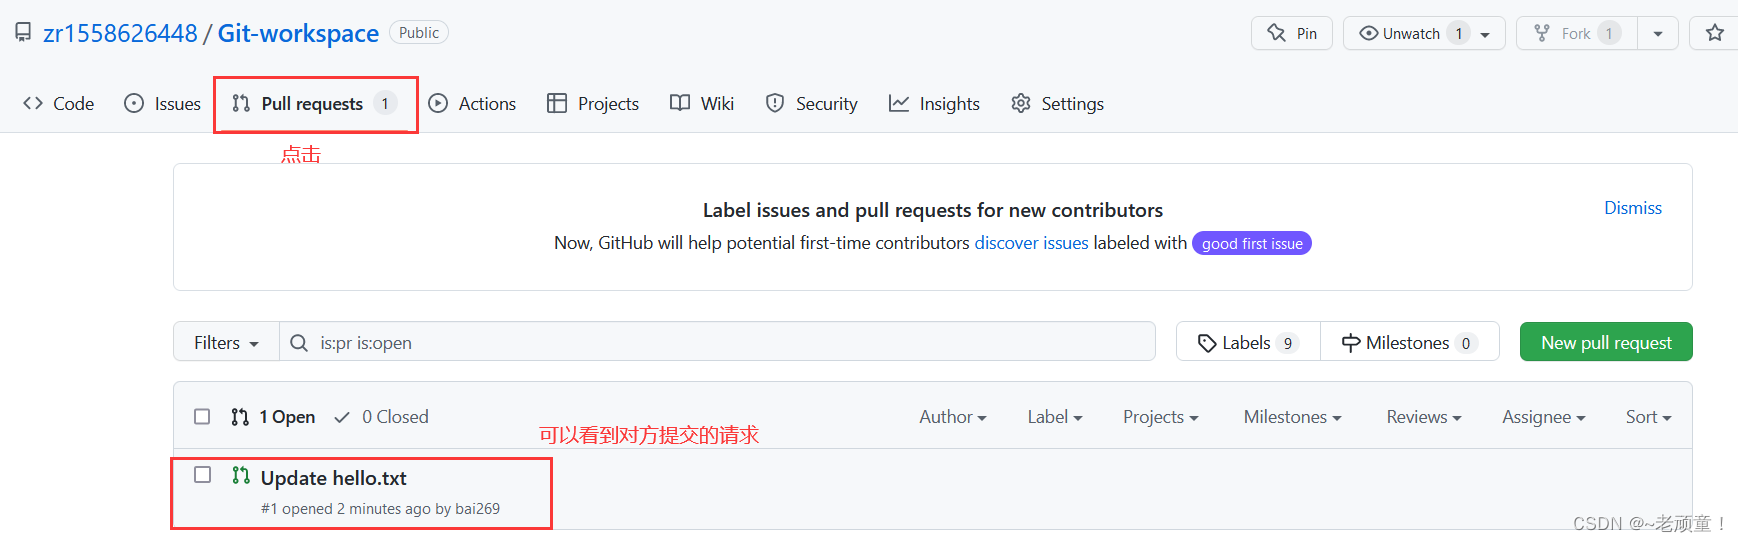
Task: Click the Labels tag icon
Action: (1207, 343)
